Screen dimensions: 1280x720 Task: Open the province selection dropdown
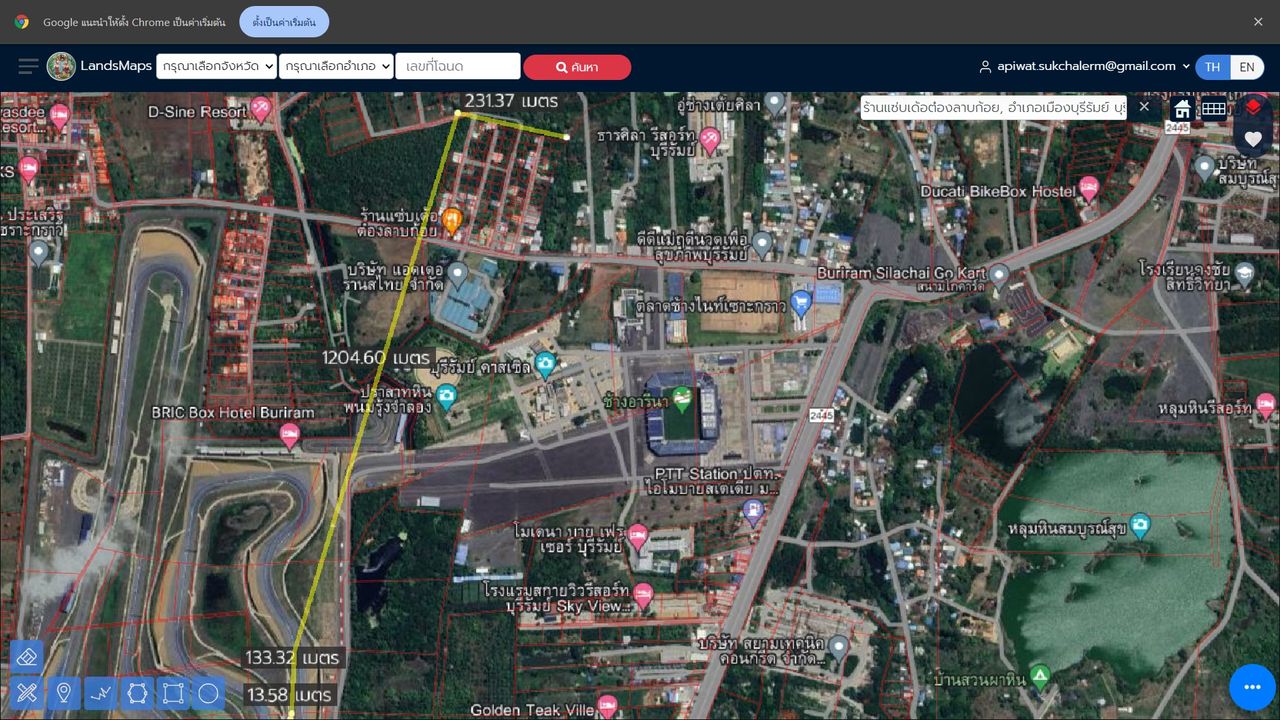(216, 66)
